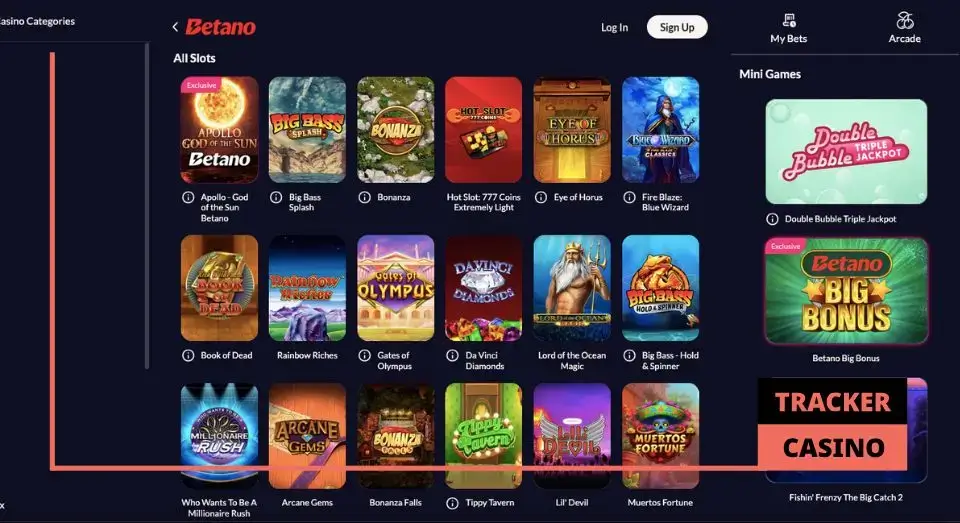The image size is (960, 523).
Task: Click info icon beside Big Bass Splash
Action: [x=276, y=197]
